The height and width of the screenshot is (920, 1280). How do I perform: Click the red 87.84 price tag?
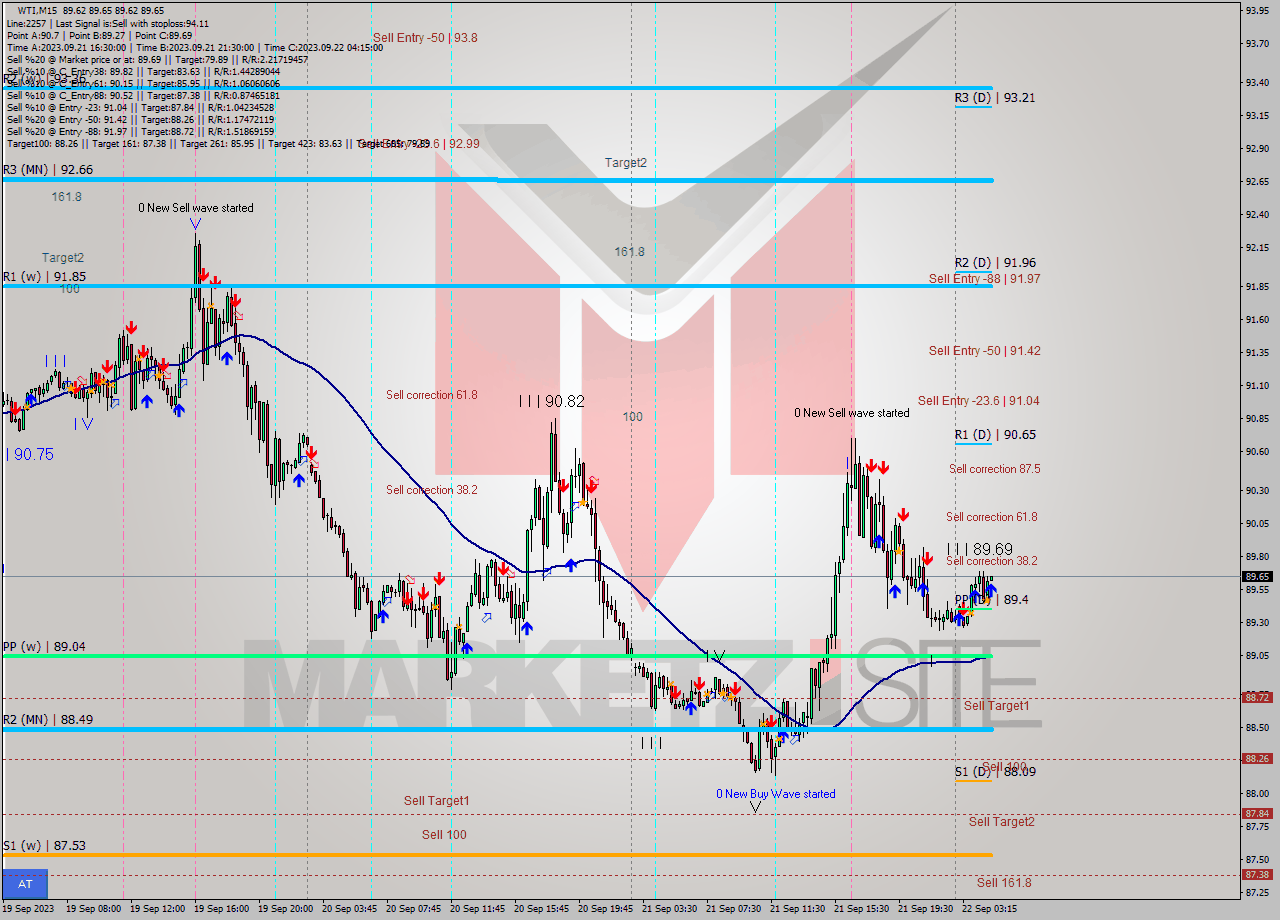[x=1257, y=814]
